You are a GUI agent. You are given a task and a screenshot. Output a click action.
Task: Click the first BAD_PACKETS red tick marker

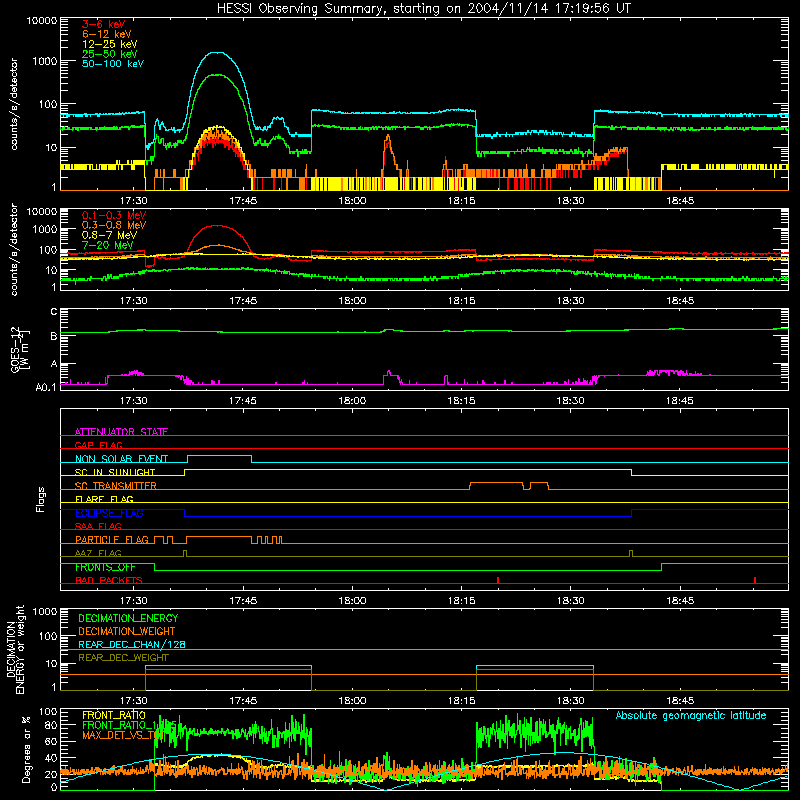497,580
